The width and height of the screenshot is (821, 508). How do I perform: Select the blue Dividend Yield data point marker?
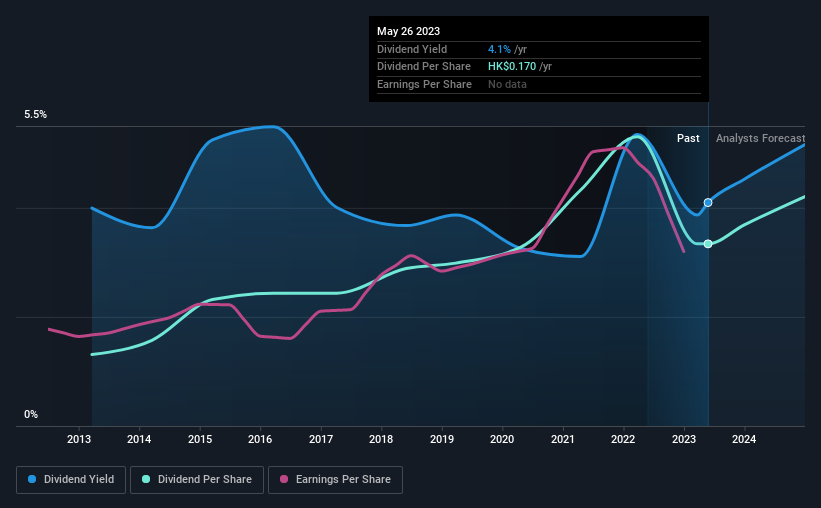(708, 203)
